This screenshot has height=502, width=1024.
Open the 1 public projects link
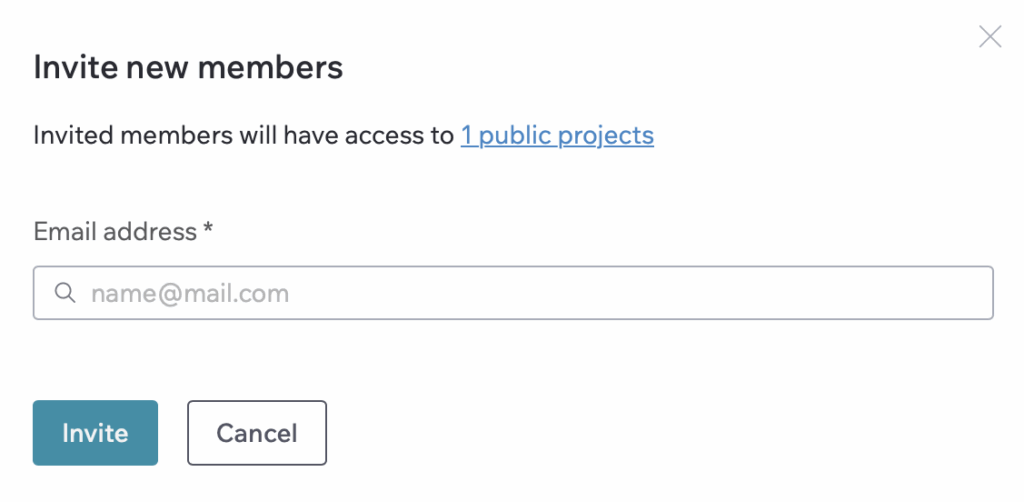[557, 136]
